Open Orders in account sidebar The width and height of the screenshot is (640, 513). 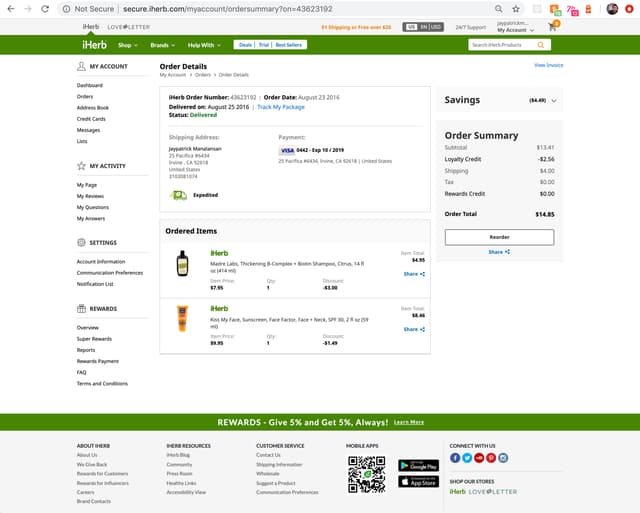coord(85,97)
